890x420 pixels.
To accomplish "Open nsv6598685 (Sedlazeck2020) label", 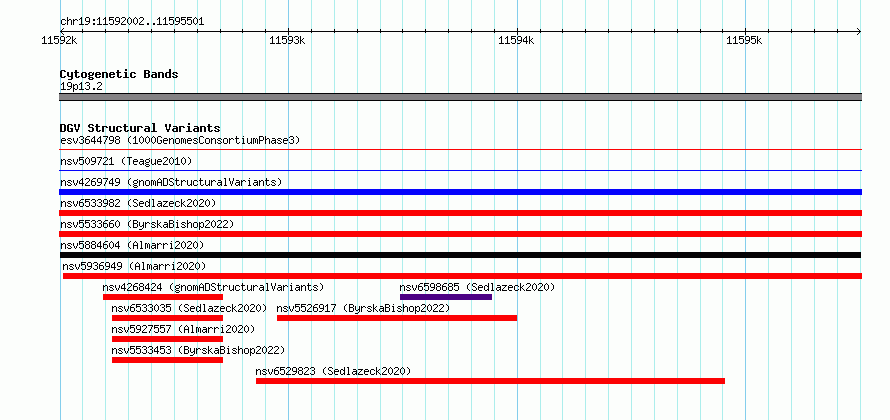I will click(x=477, y=287).
